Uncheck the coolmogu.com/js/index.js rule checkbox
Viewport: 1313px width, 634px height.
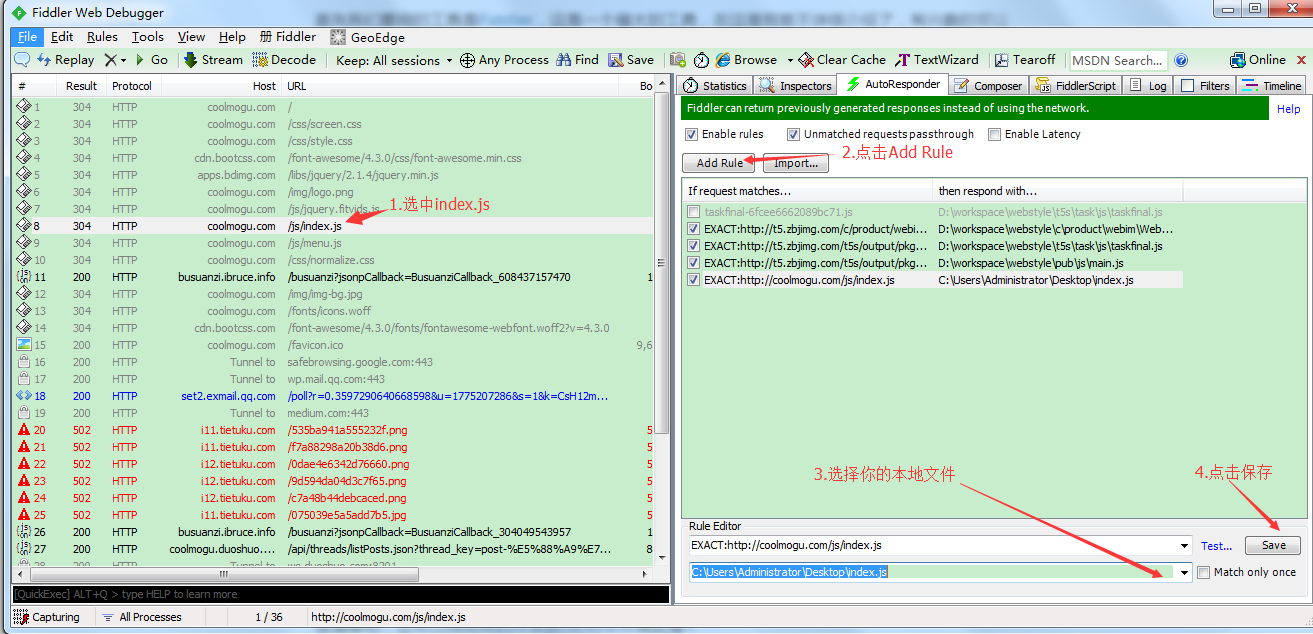[x=694, y=280]
